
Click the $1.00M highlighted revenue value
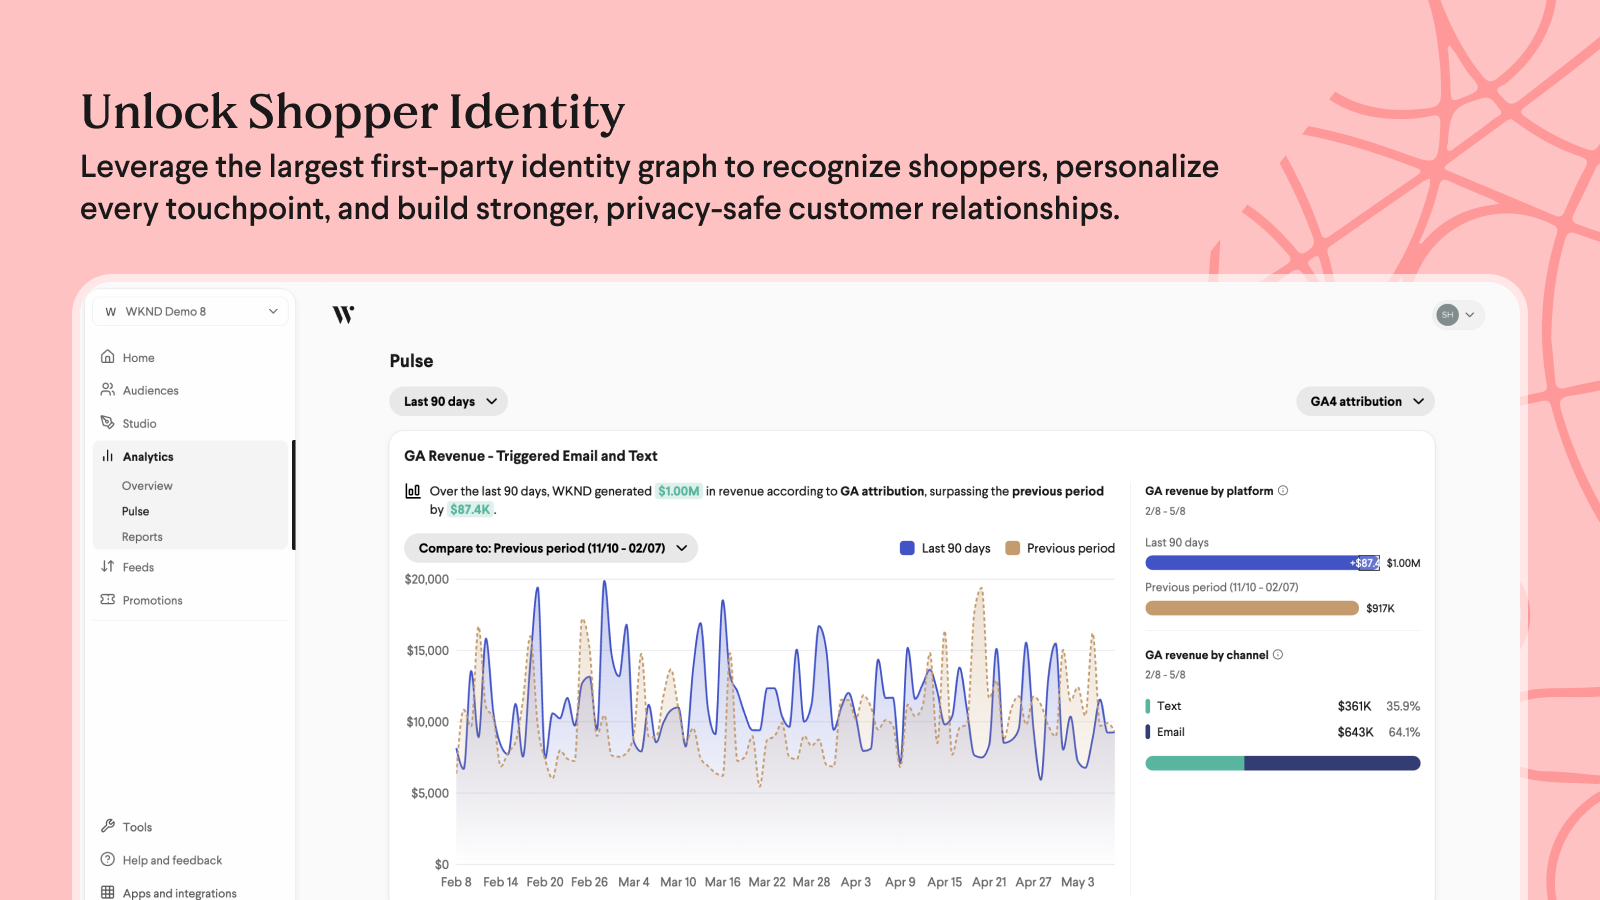coord(679,491)
